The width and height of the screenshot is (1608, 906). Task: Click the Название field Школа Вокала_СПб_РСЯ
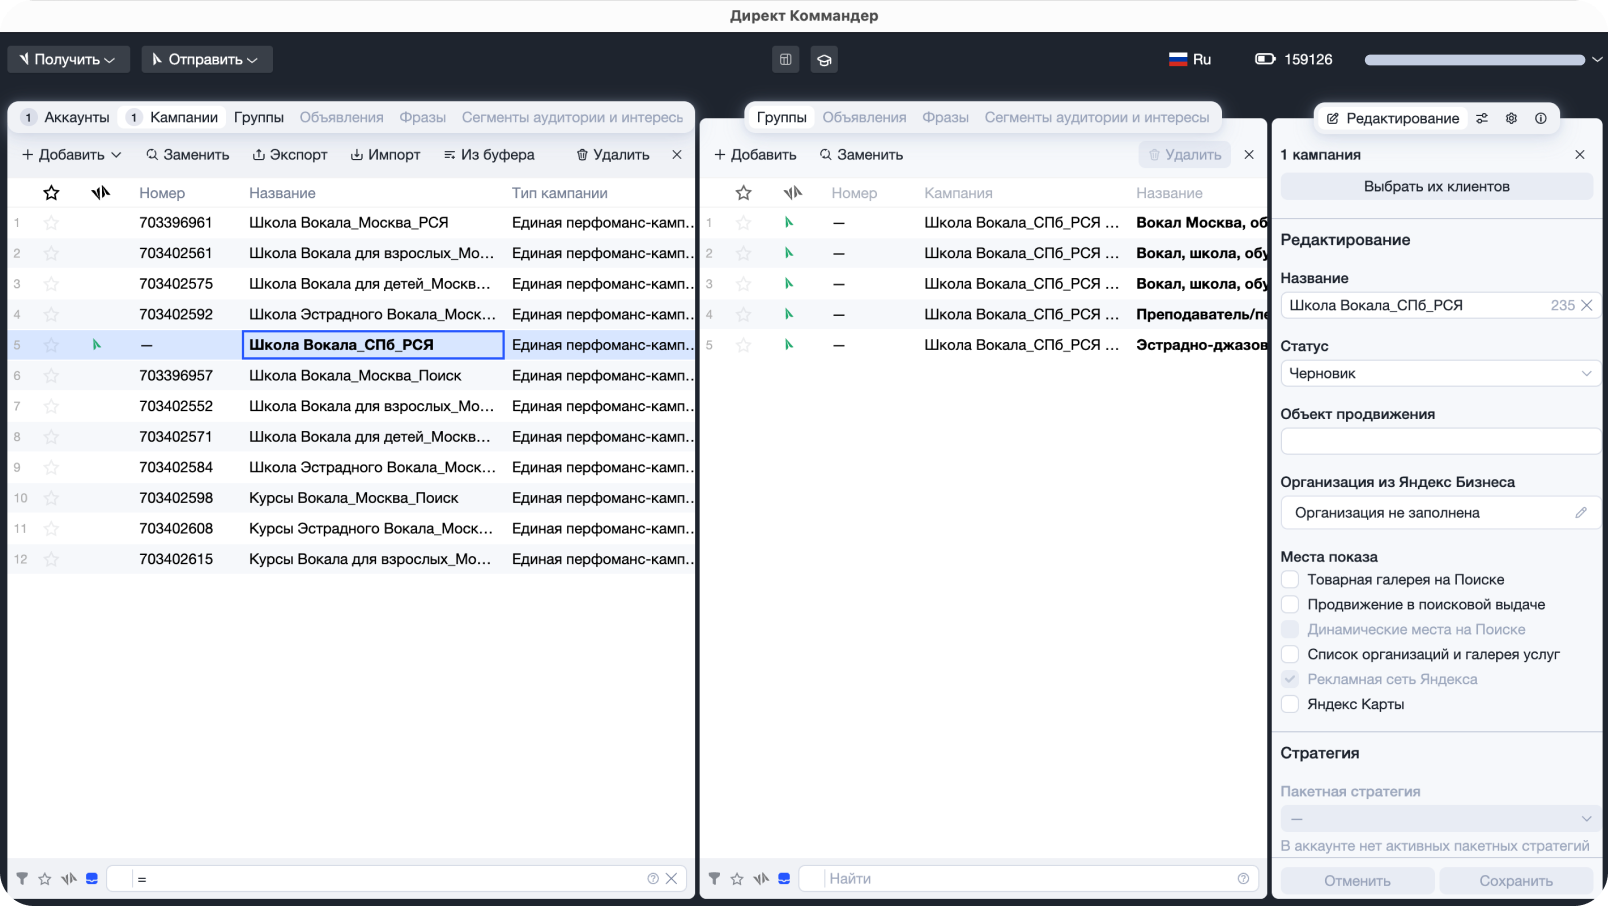click(x=1440, y=306)
